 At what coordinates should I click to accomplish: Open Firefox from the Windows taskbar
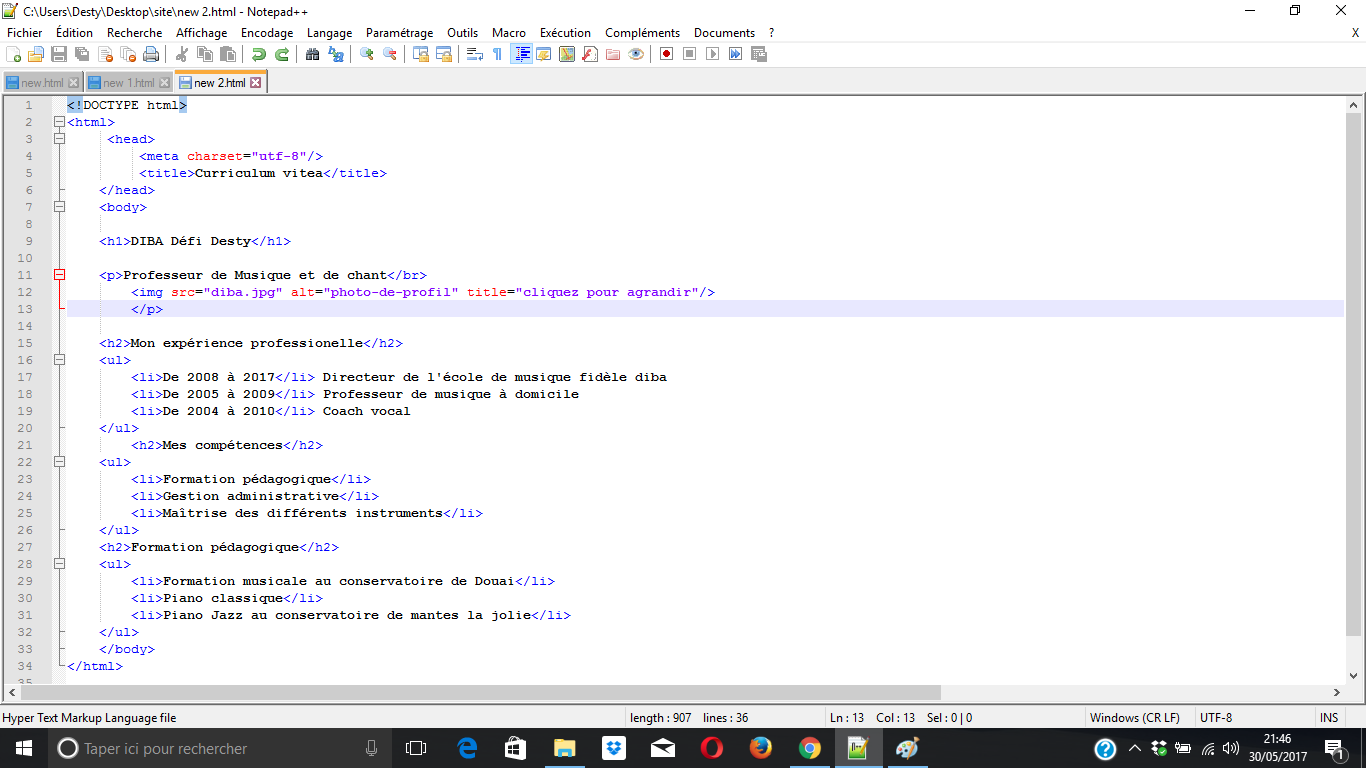[761, 748]
